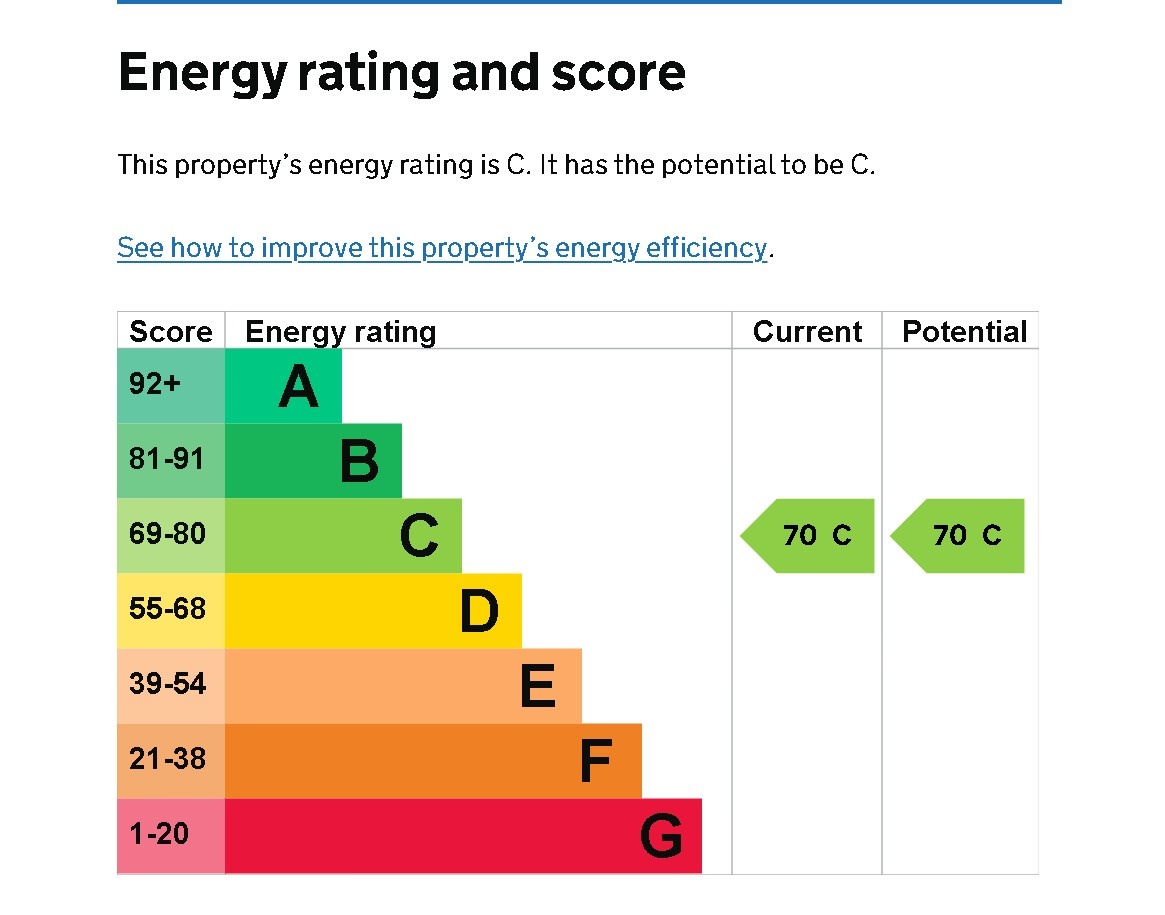This screenshot has height=915, width=1165.
Task: Click the orange E rating bar
Action: click(x=403, y=686)
